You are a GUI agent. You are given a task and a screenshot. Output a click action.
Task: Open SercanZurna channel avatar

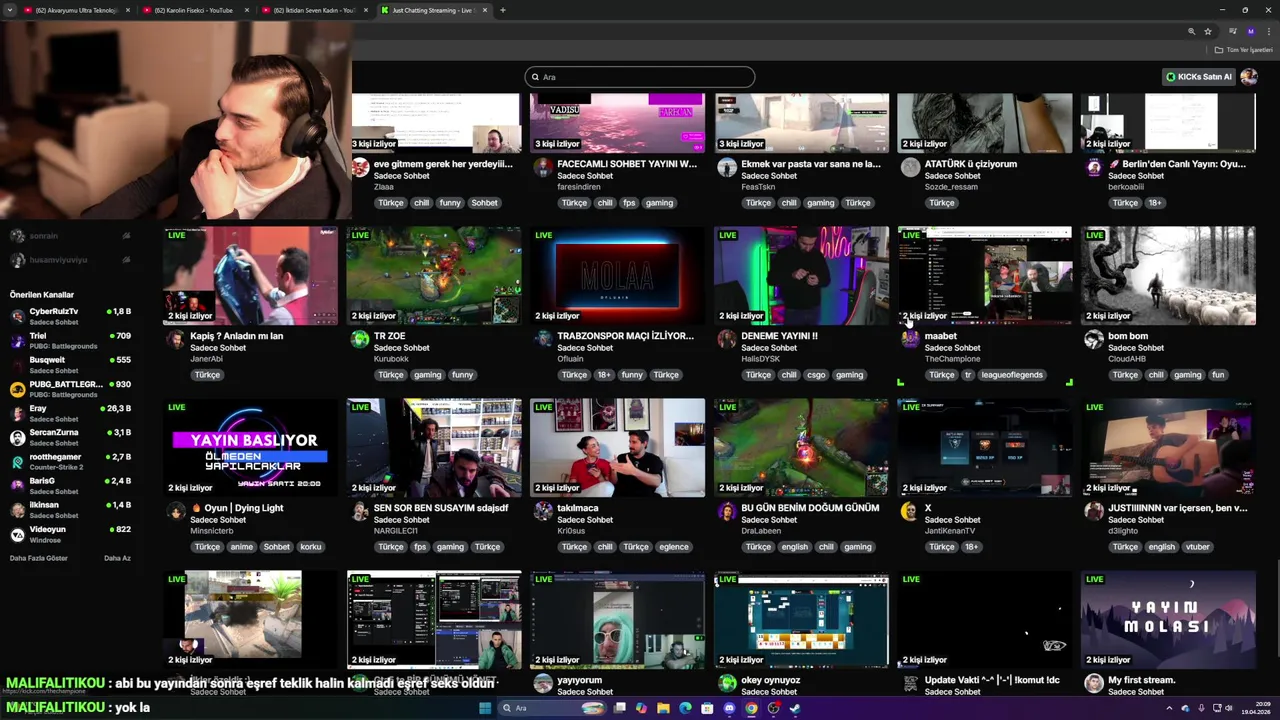pos(17,437)
